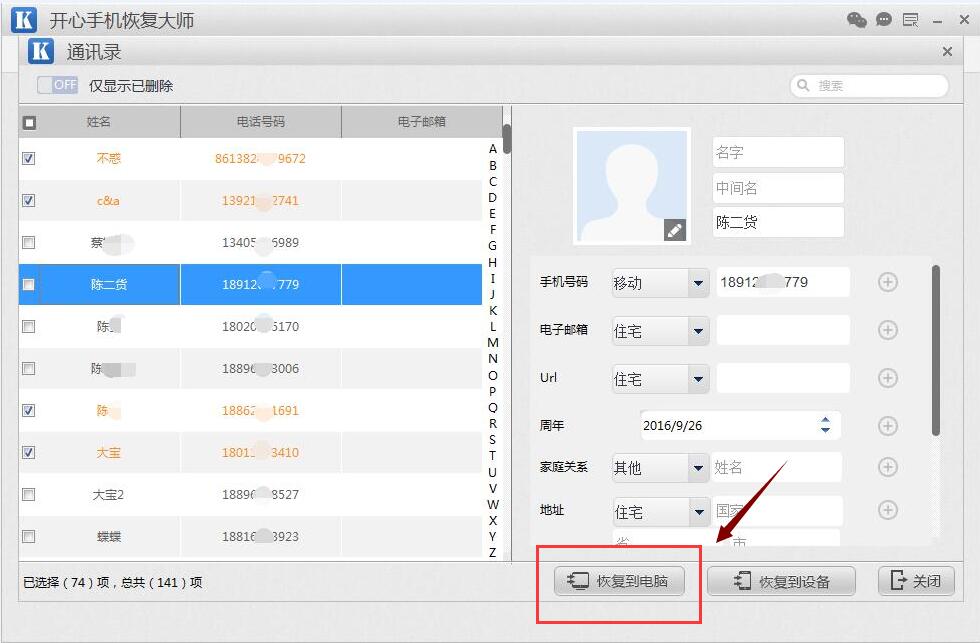Open the Url 住宅 type dropdown
The height and width of the screenshot is (643, 980).
(x=661, y=379)
